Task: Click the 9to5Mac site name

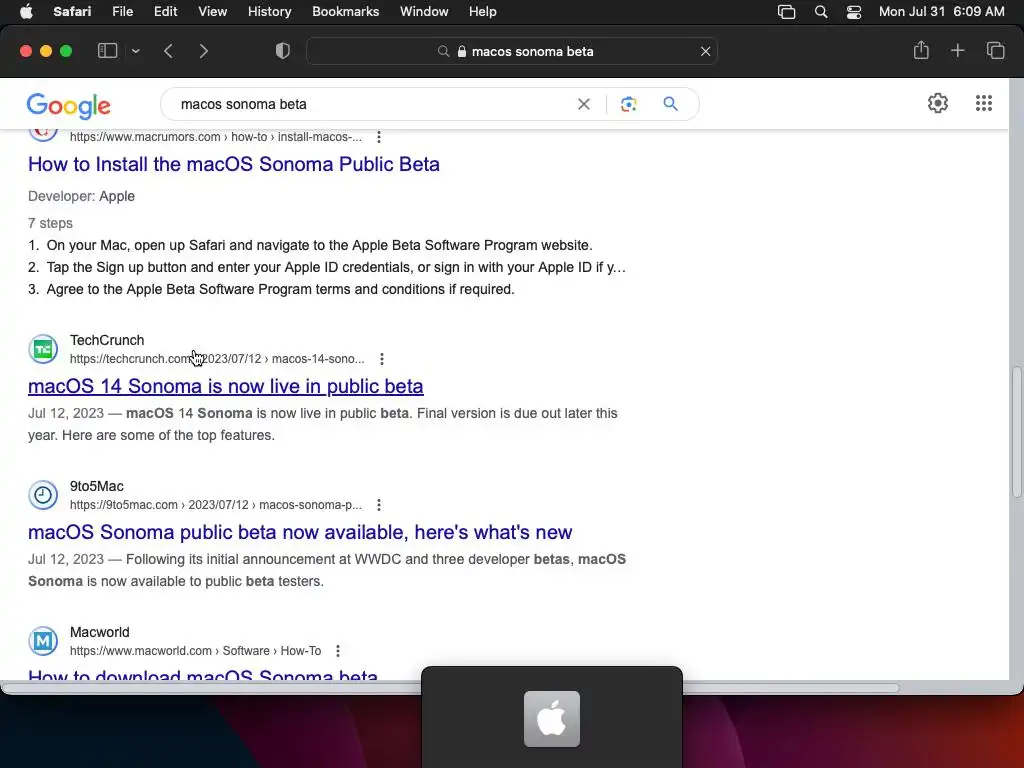Action: (97, 487)
